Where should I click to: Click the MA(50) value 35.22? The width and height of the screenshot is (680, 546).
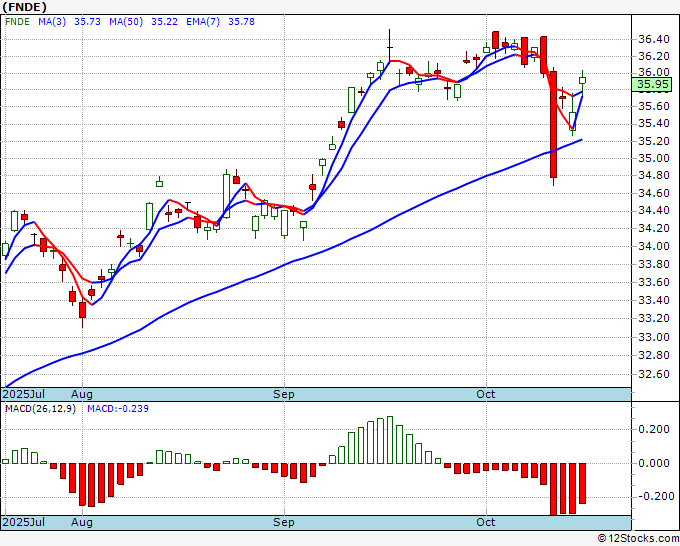tap(164, 22)
